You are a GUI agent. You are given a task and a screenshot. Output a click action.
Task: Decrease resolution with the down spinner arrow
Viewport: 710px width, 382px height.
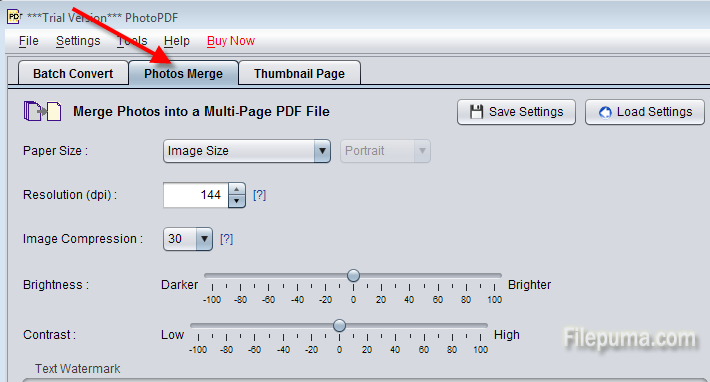(237, 201)
